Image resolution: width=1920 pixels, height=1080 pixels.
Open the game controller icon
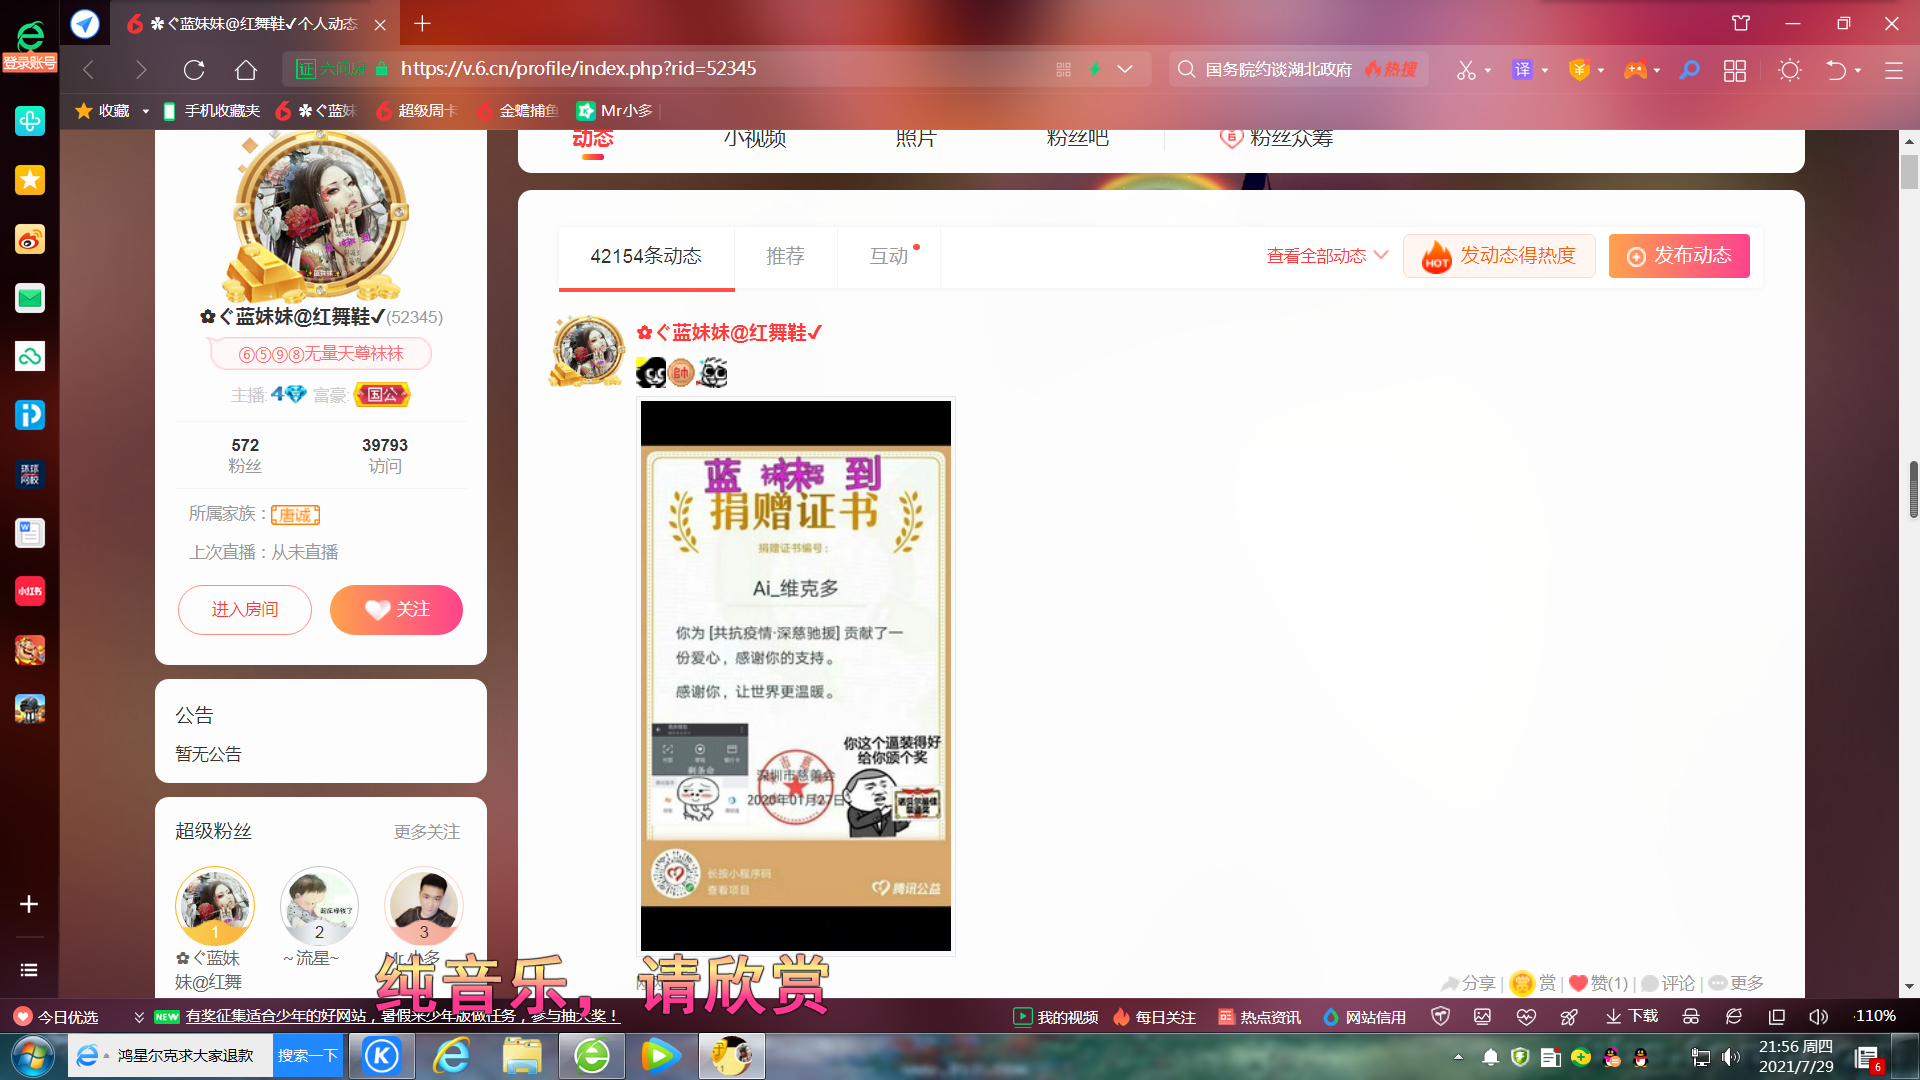1635,69
